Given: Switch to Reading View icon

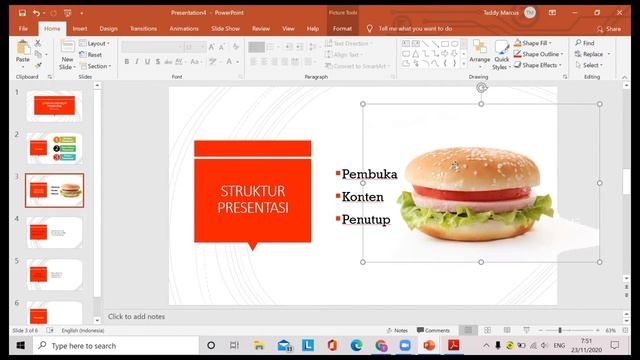Looking at the screenshot, I should click(x=507, y=330).
